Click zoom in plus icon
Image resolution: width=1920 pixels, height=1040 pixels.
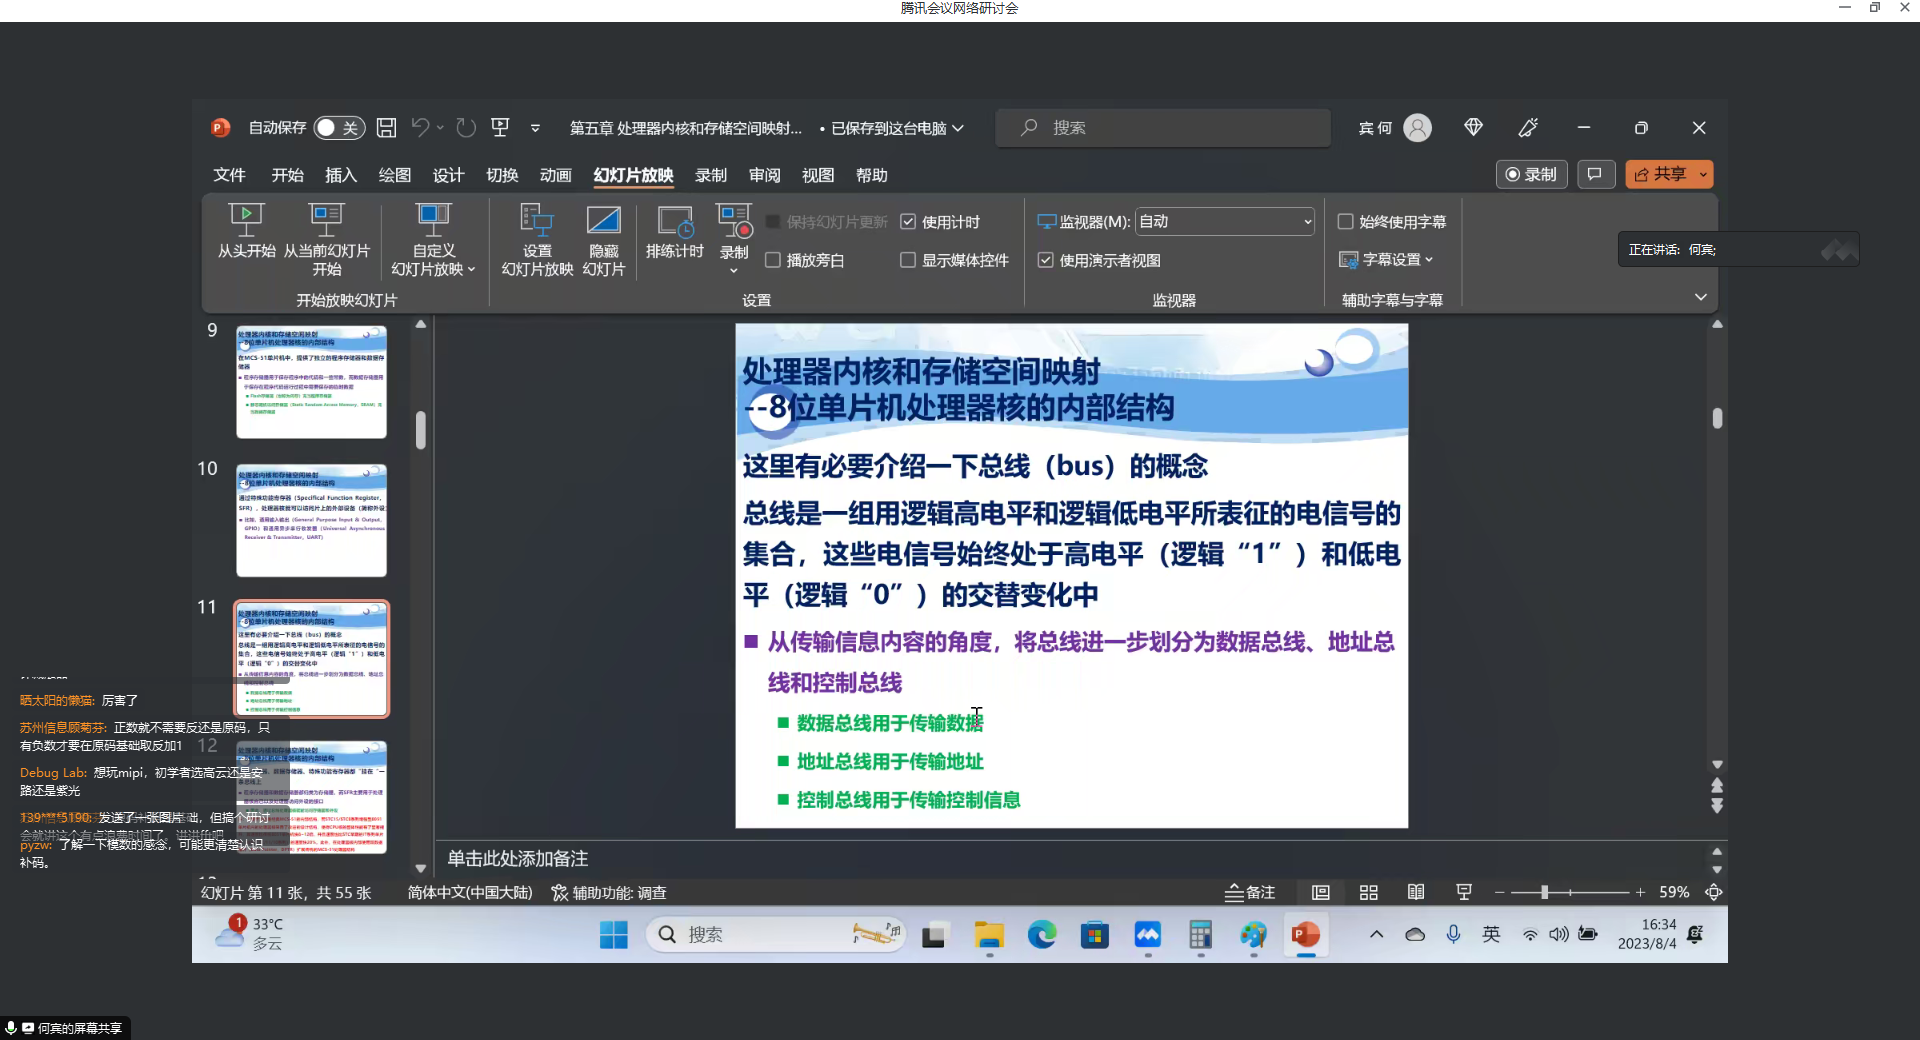(1640, 892)
